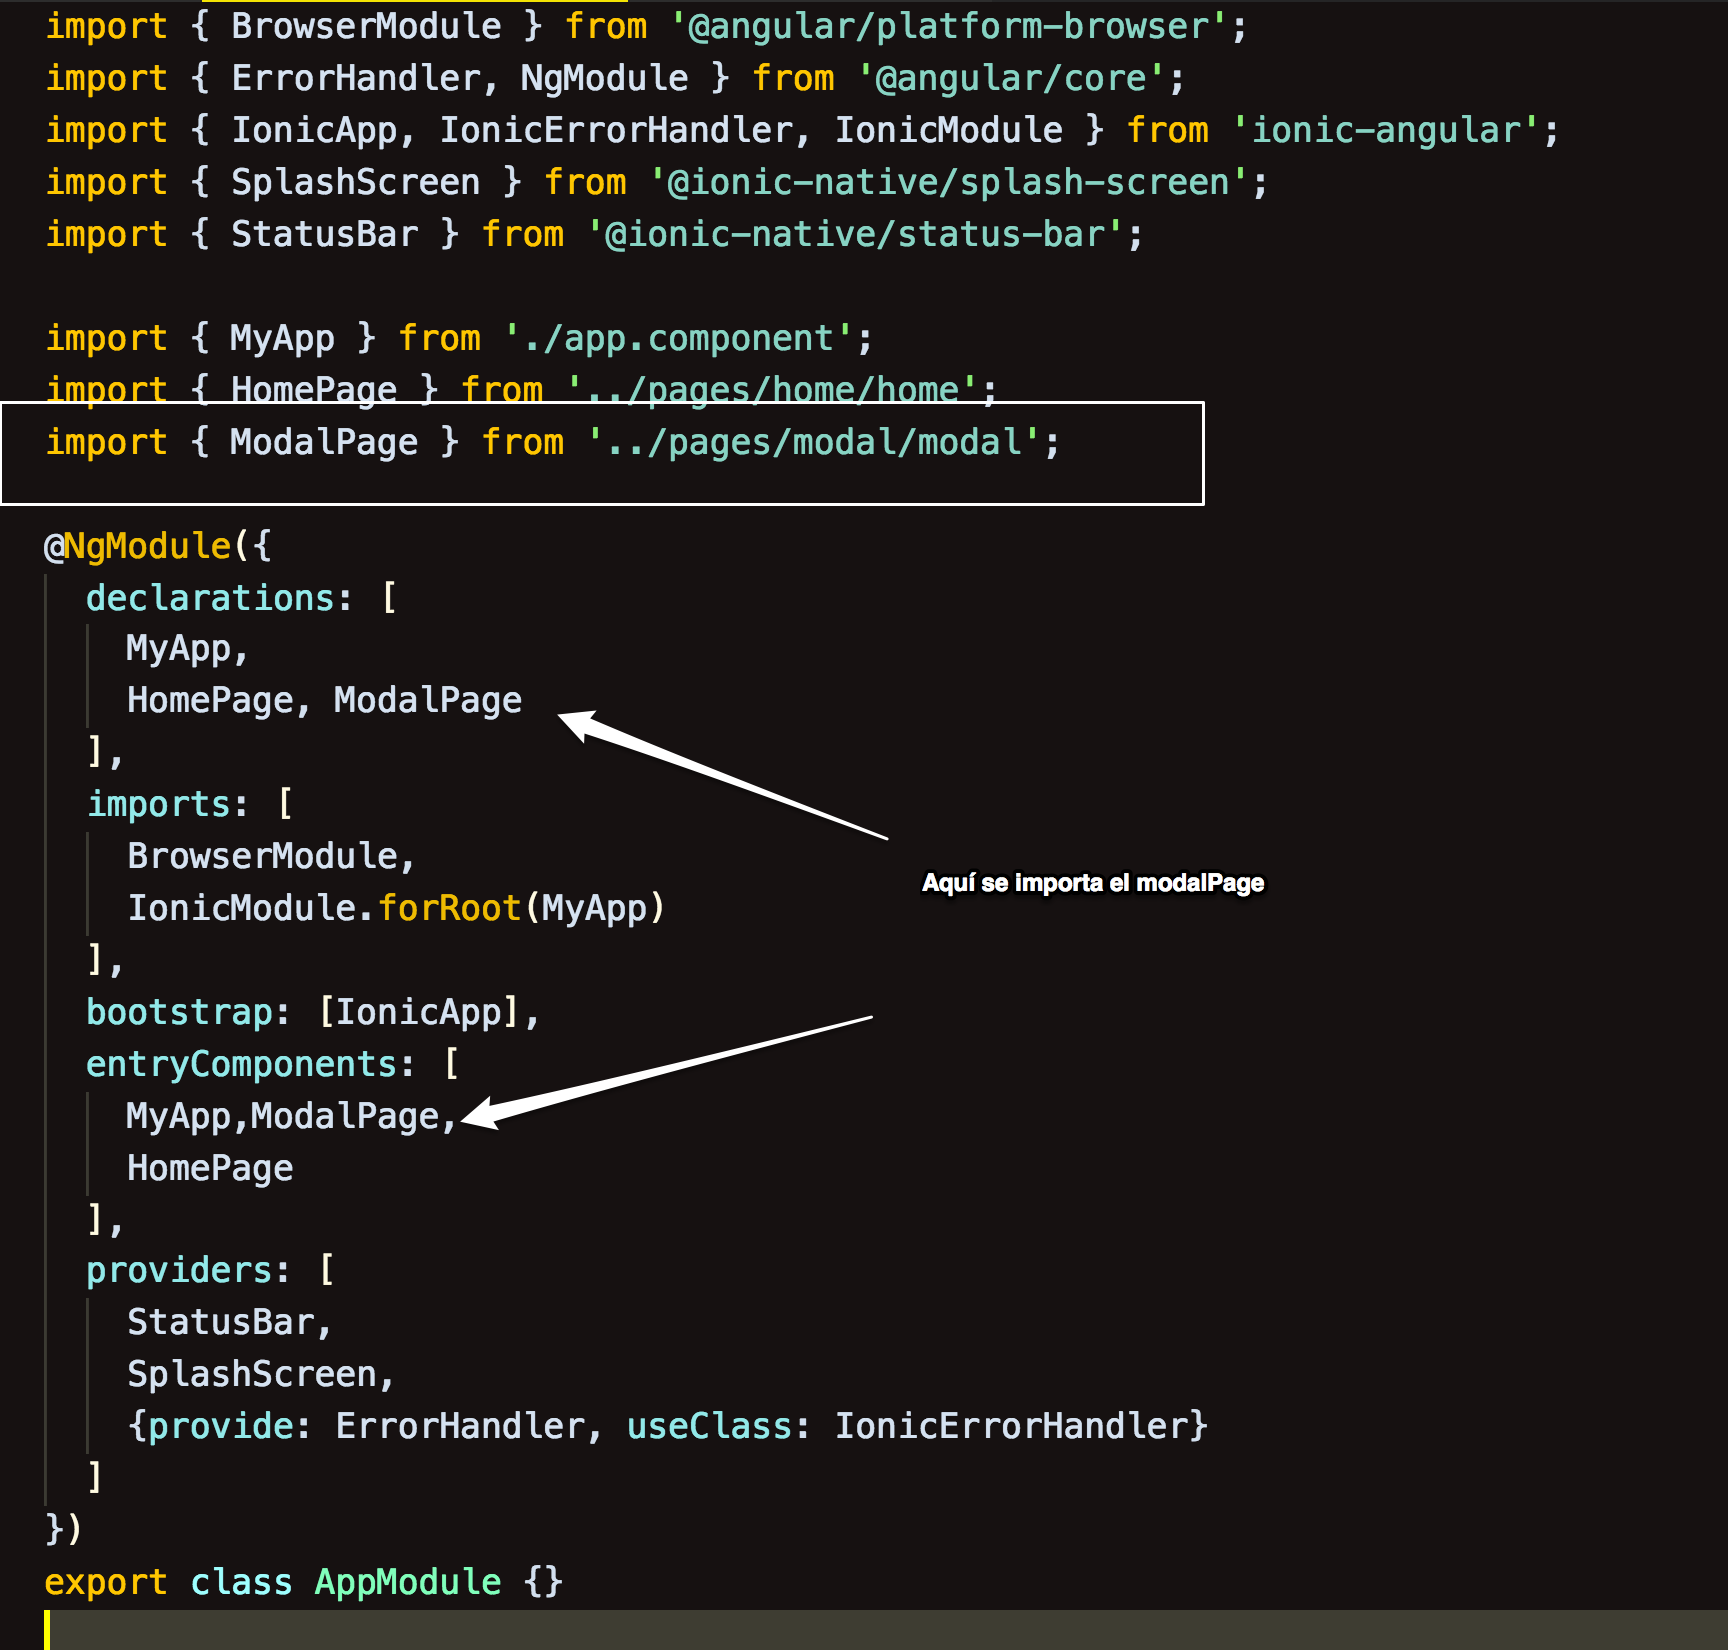Click the annotation 'Aquí se importa el modalPage'
Screen dimensions: 1728x1650
tap(1095, 883)
